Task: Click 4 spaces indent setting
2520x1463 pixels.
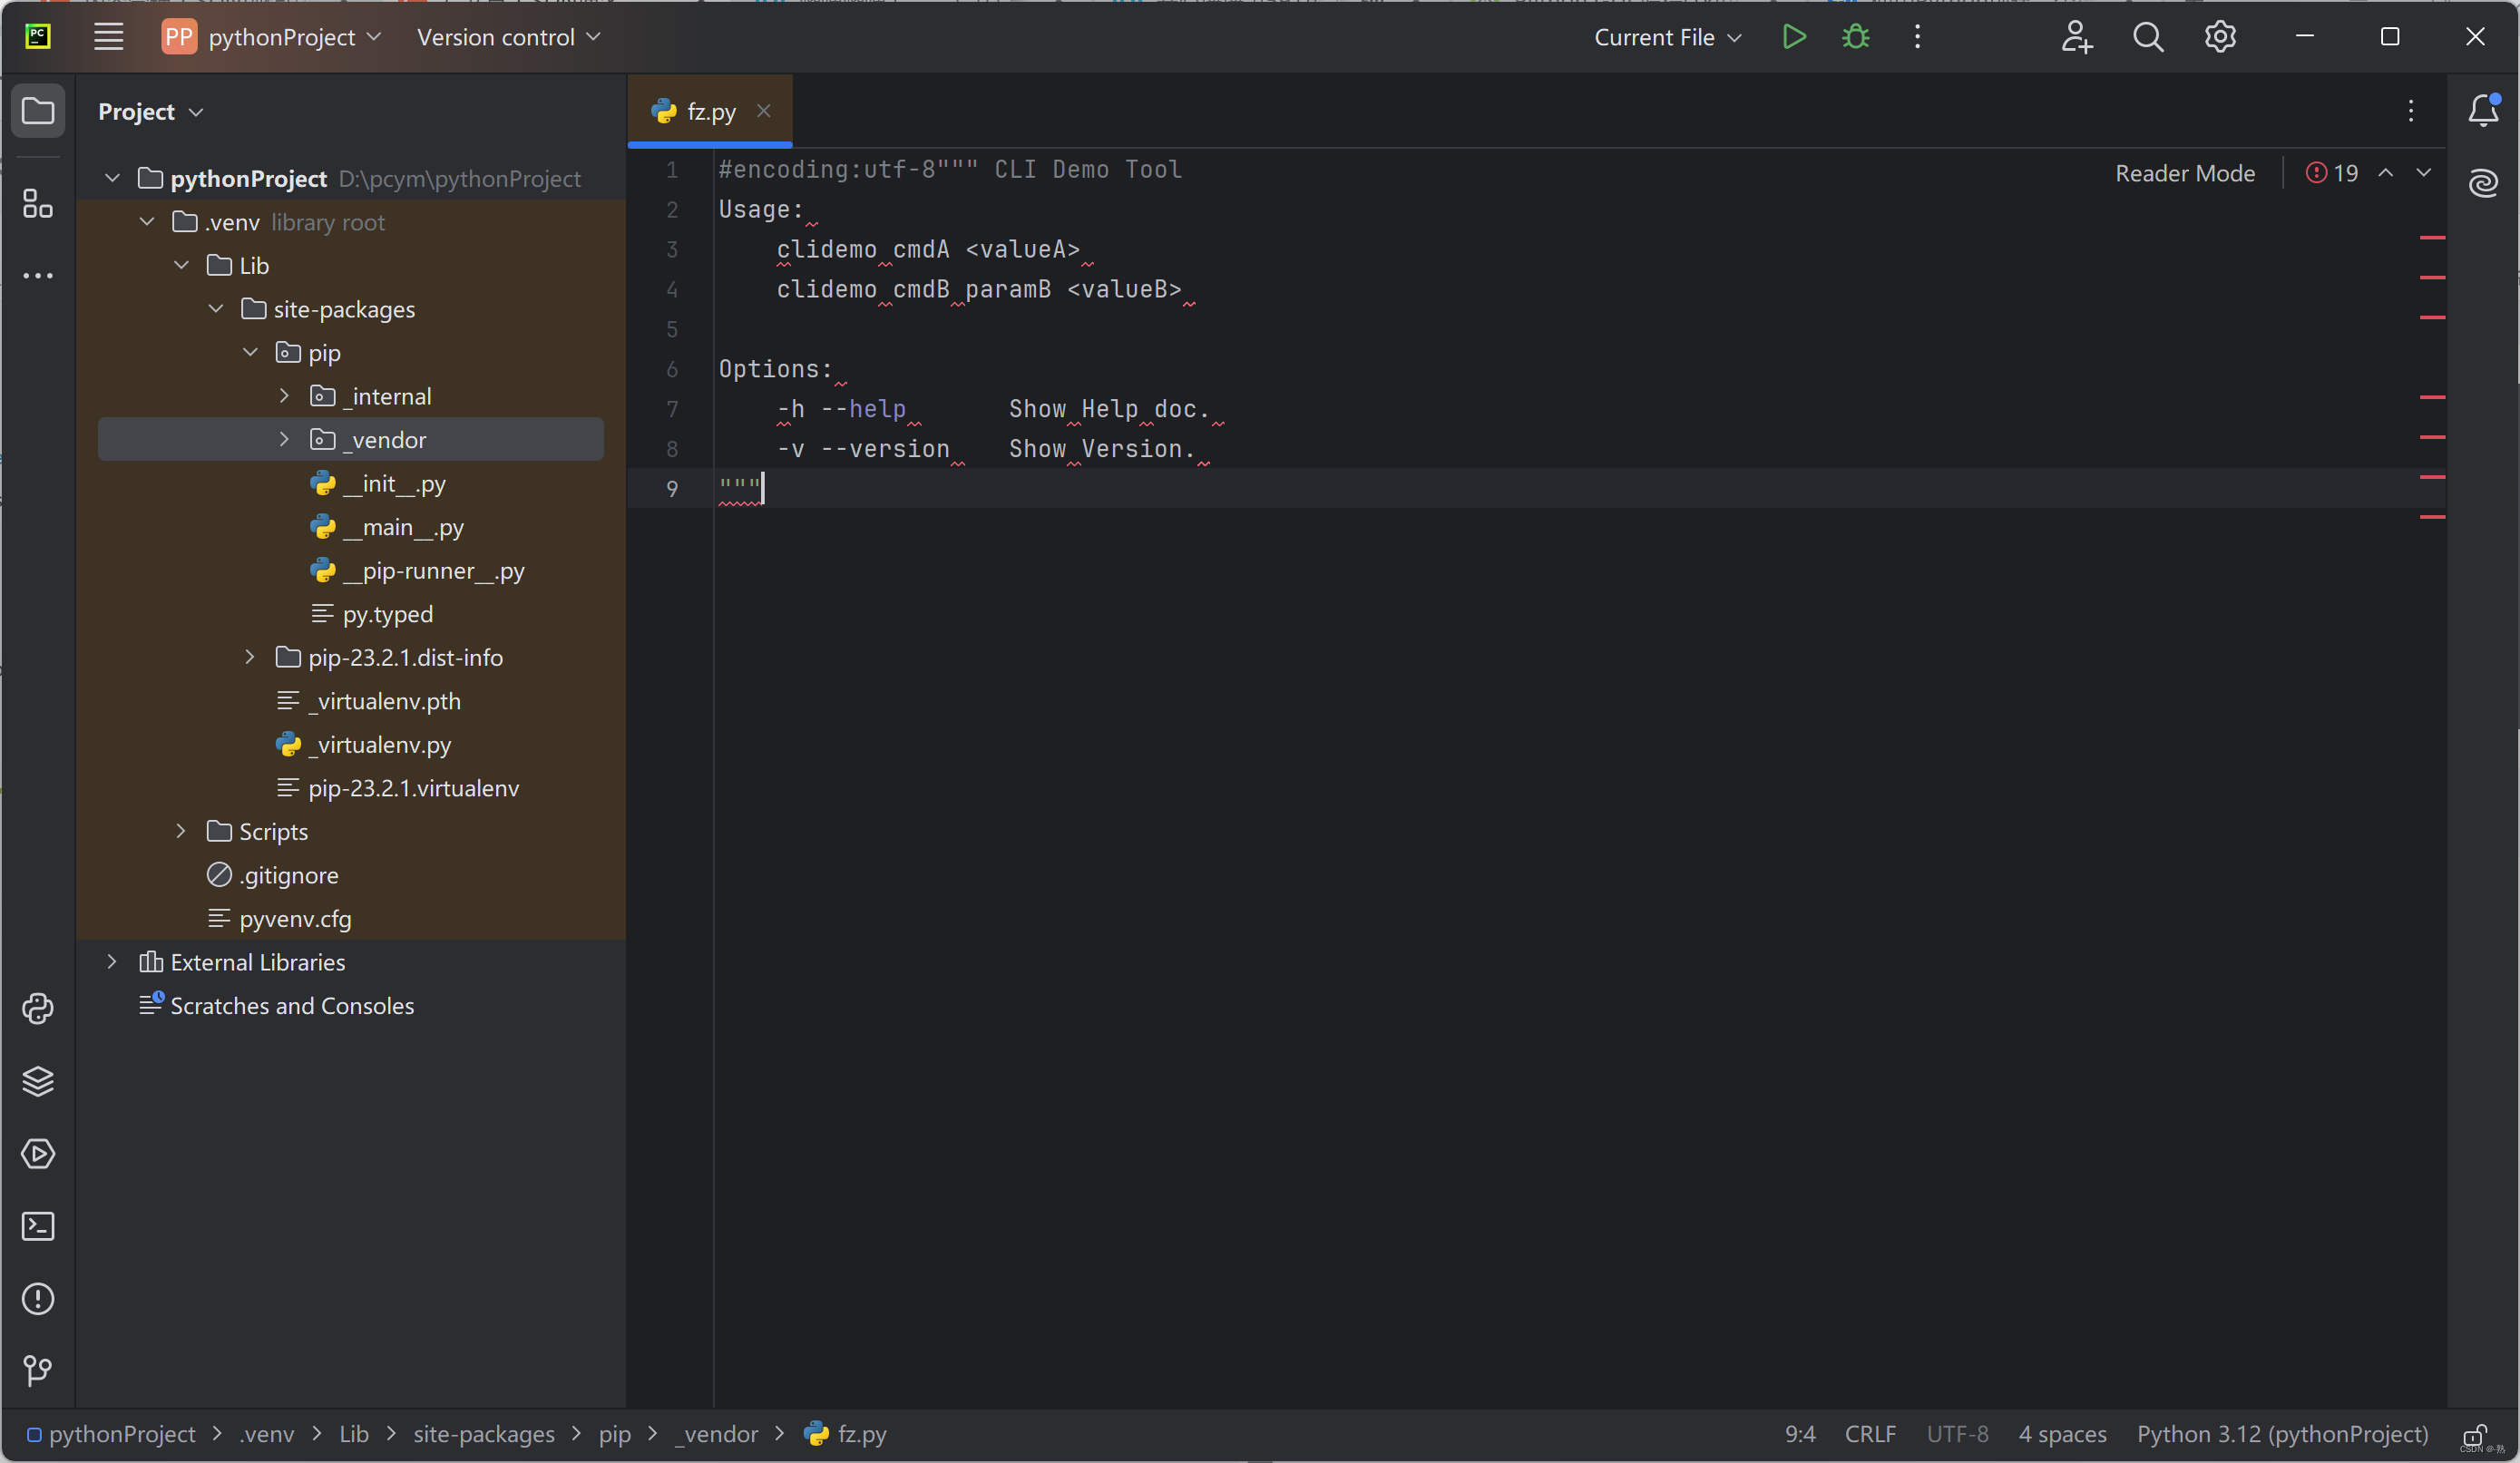Action: click(2062, 1434)
